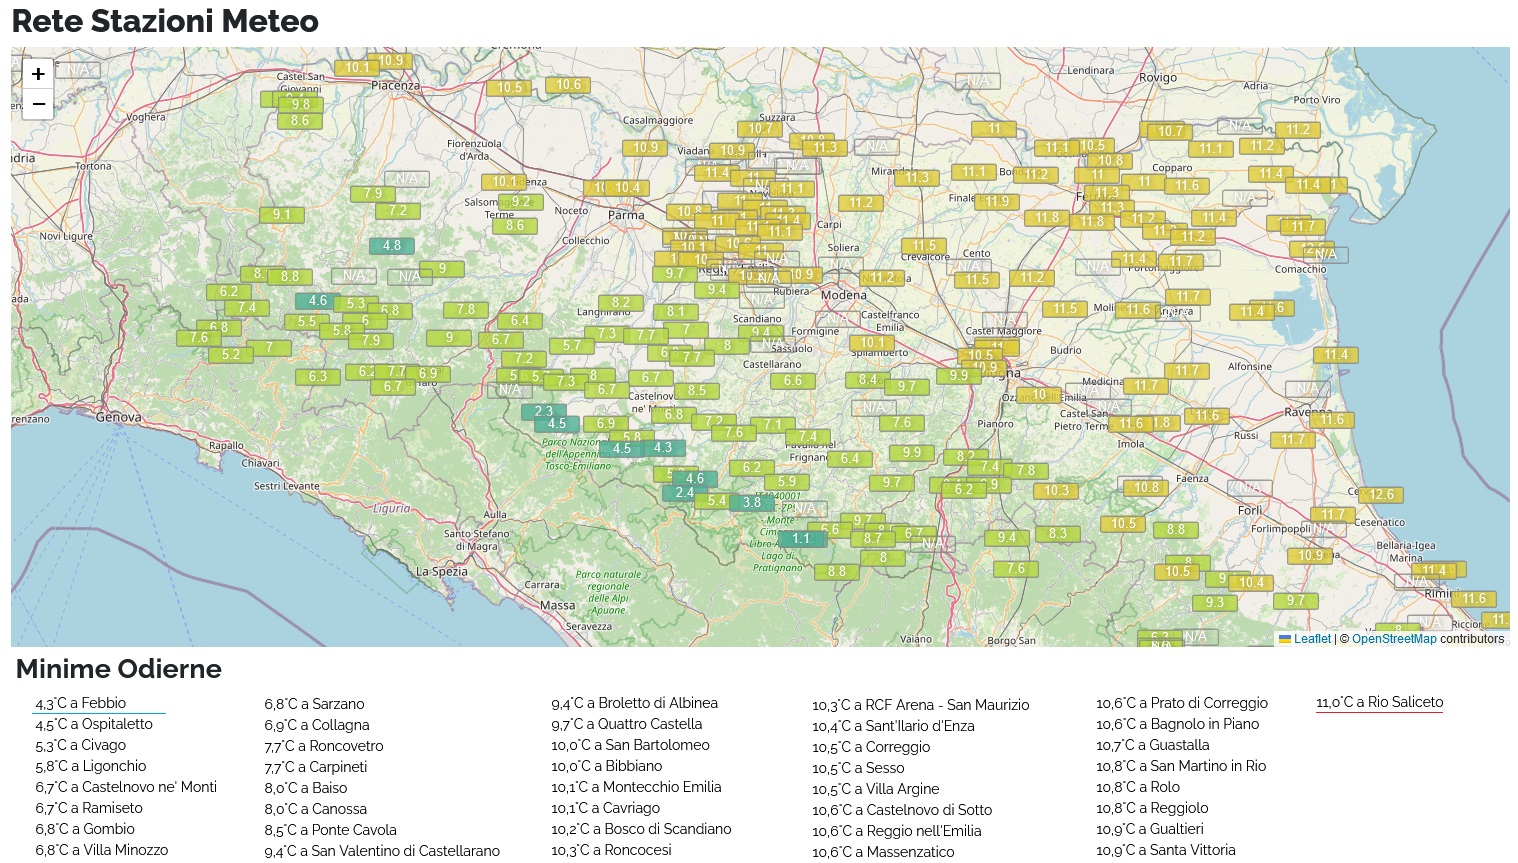Open the 3.8 station marker
Viewport: 1518px width, 863px height.
[x=751, y=503]
